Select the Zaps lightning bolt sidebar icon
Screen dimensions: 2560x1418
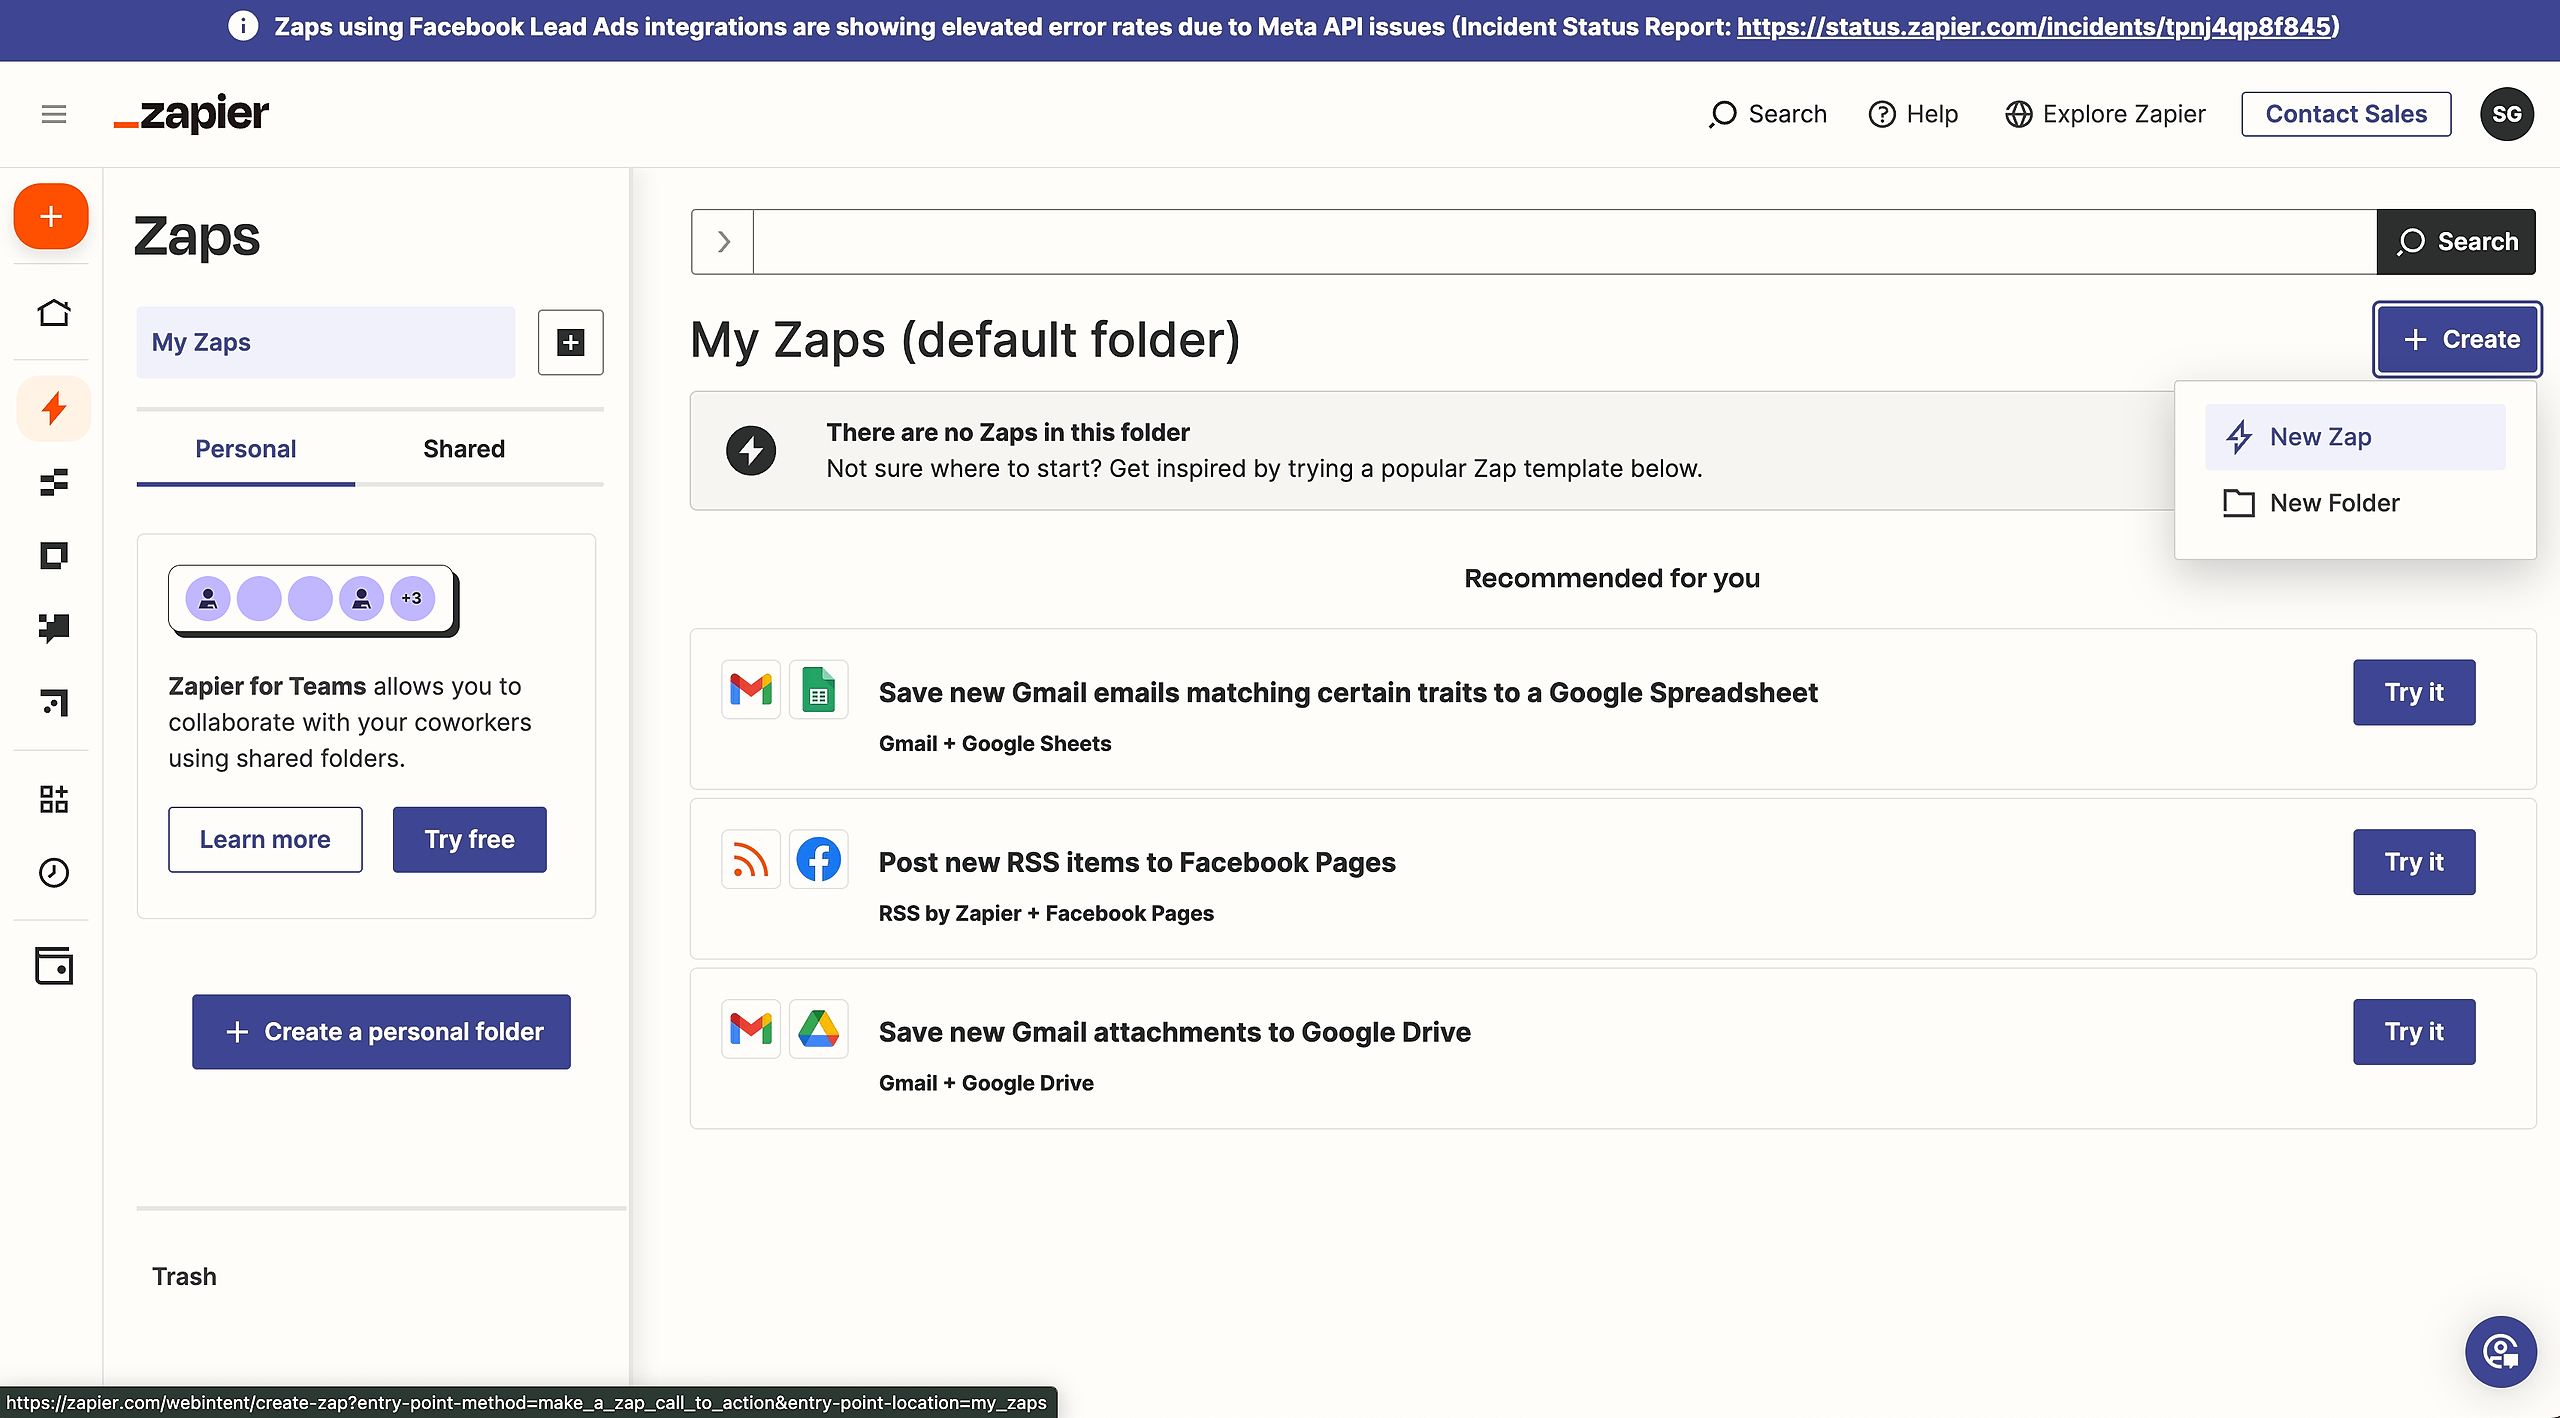pos(54,408)
